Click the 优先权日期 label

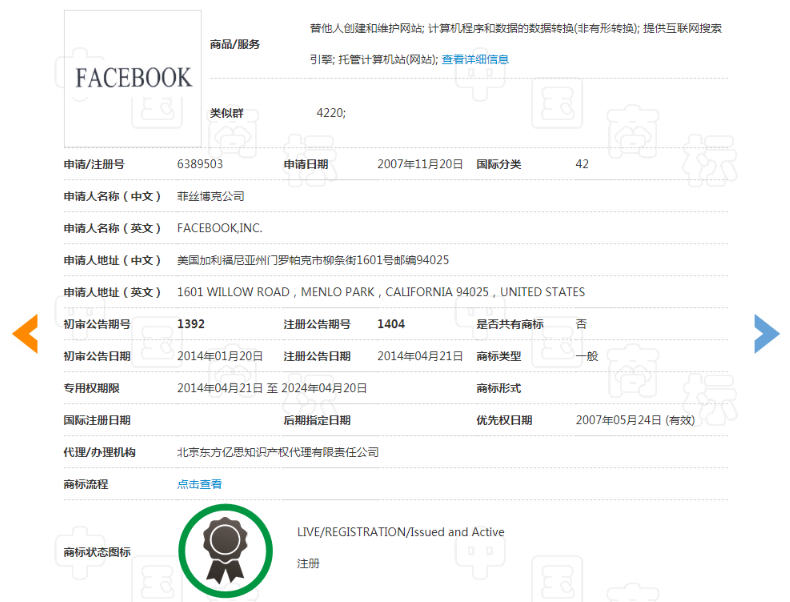504,420
